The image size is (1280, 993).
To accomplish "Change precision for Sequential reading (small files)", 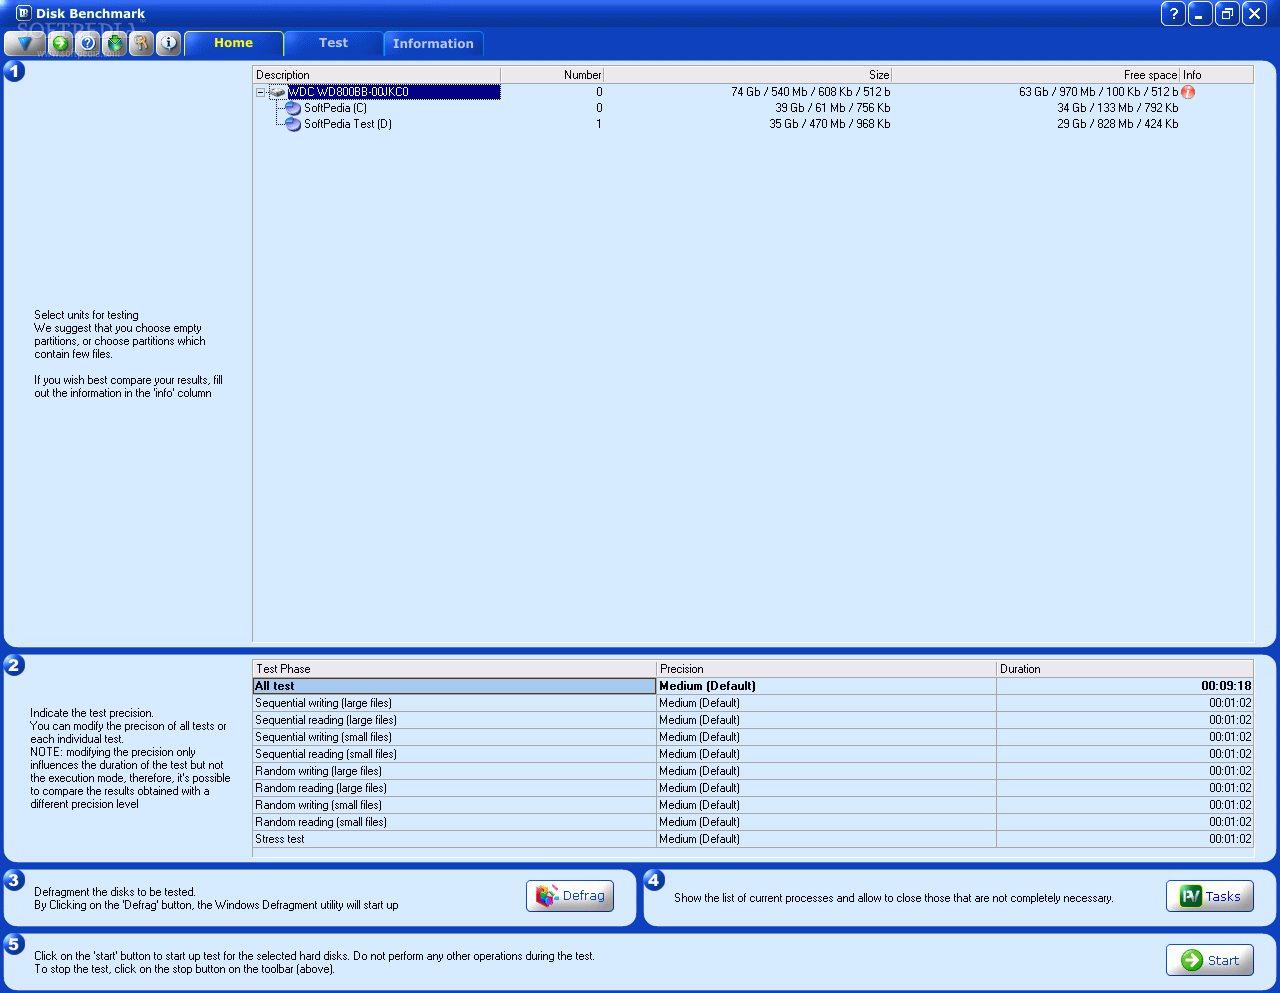I will (x=826, y=754).
